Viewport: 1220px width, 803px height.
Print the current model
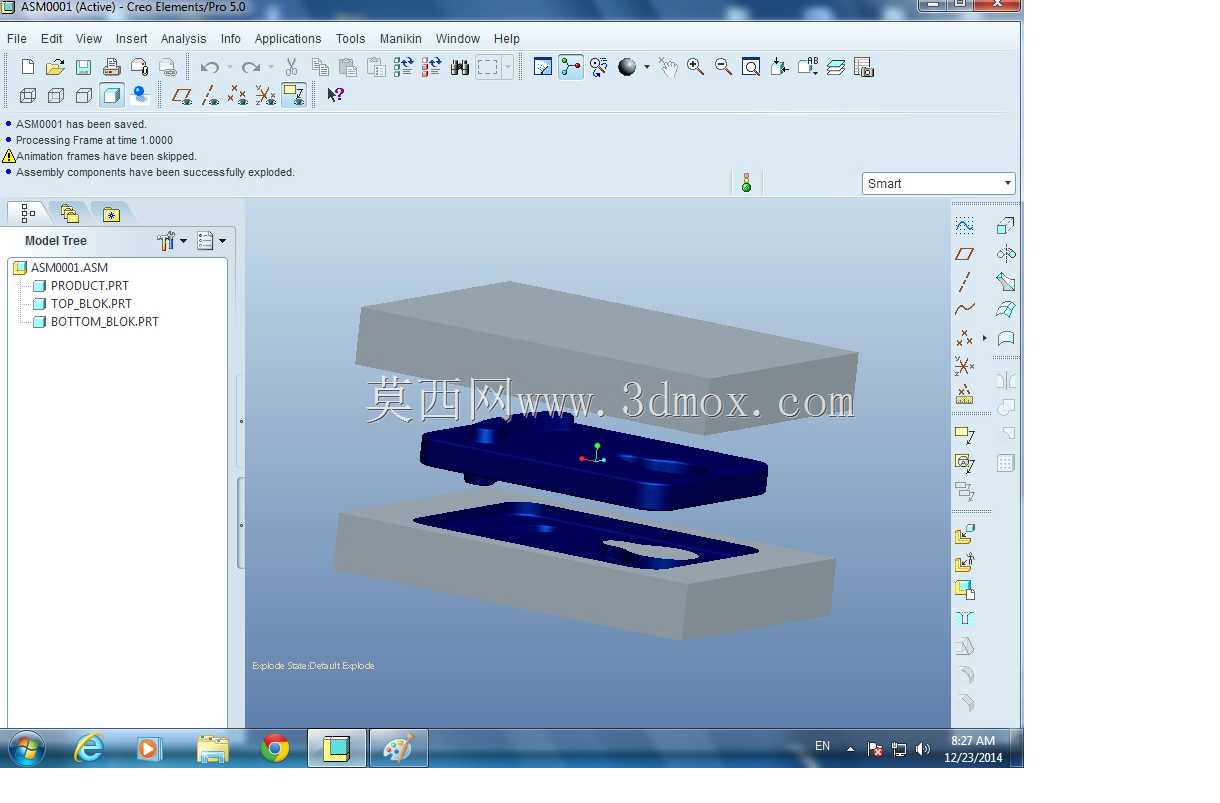(112, 67)
